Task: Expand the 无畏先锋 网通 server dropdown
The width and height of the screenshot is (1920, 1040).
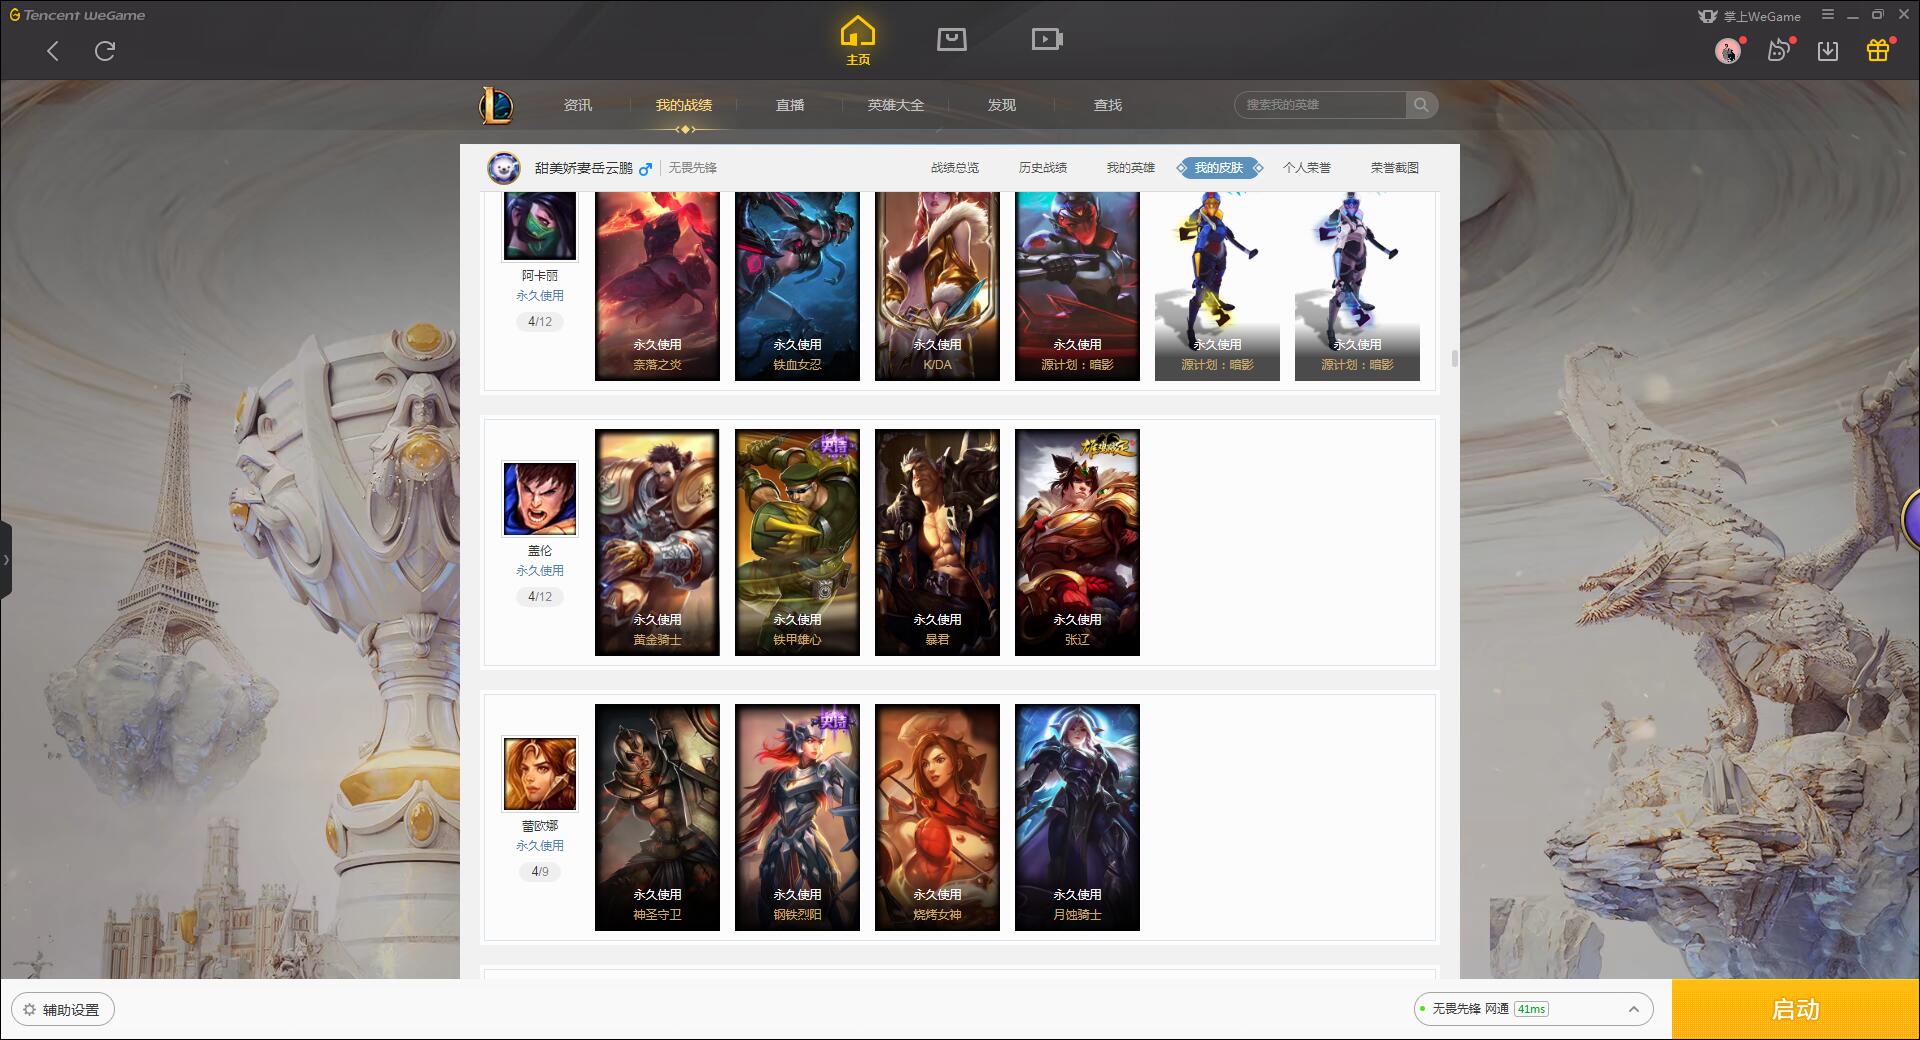Action: coord(1533,1009)
